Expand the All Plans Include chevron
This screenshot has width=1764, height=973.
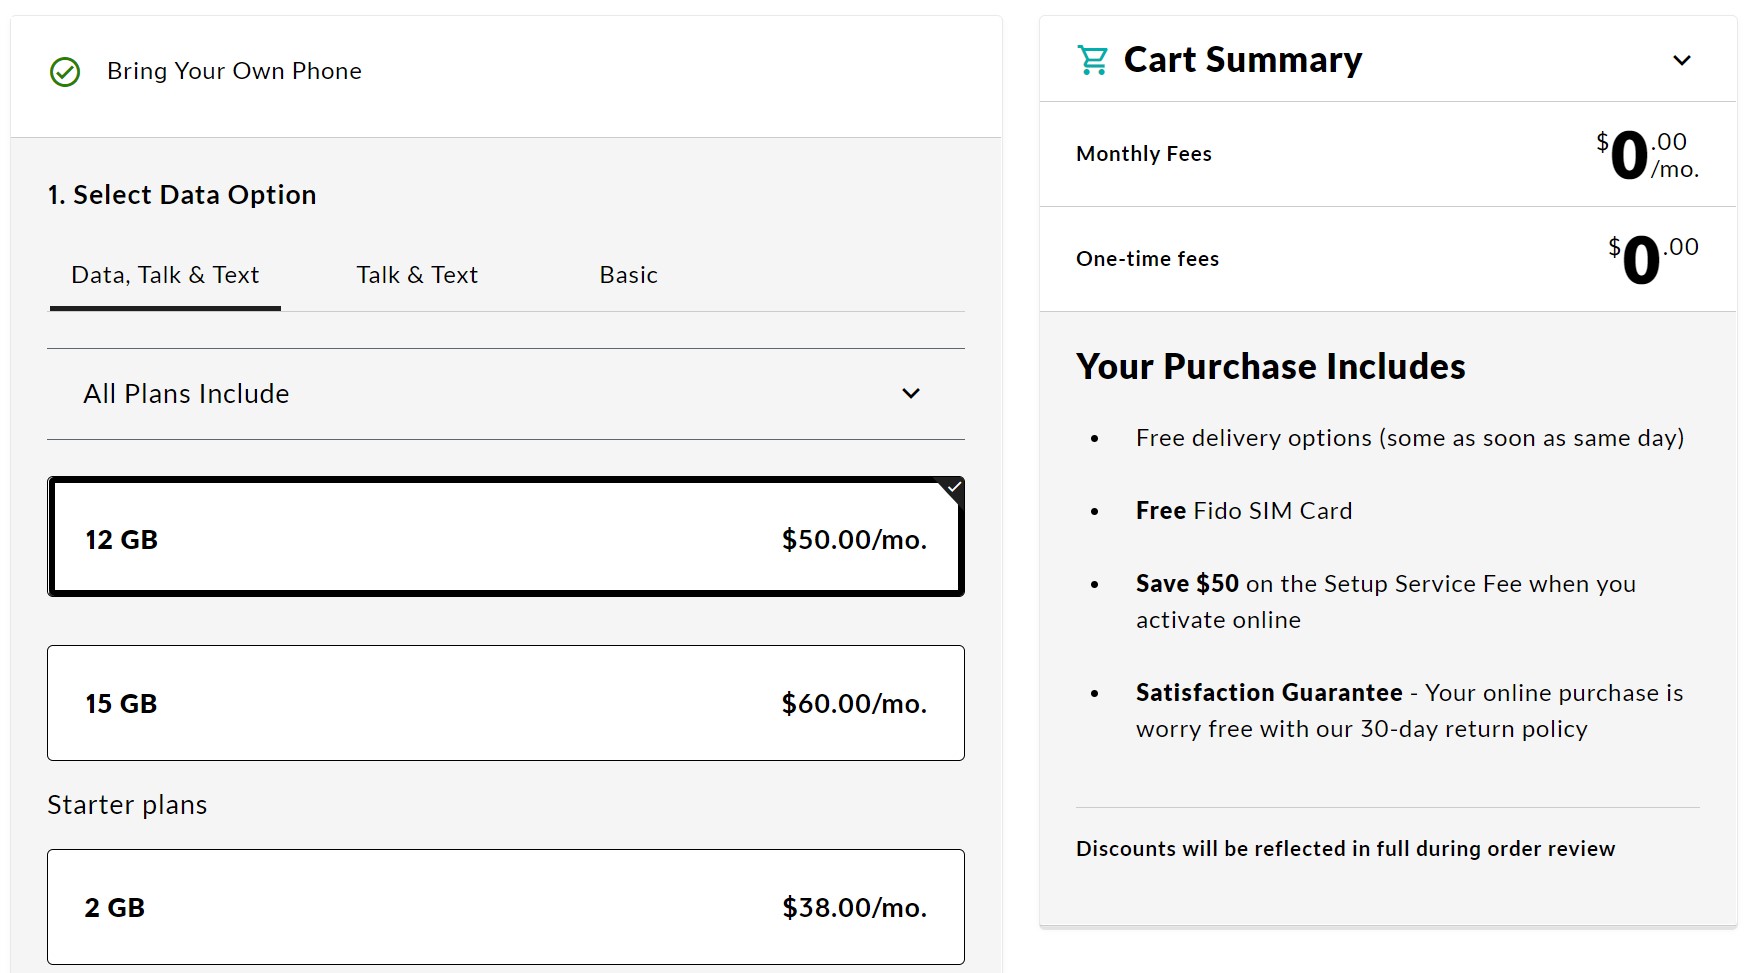tap(910, 393)
